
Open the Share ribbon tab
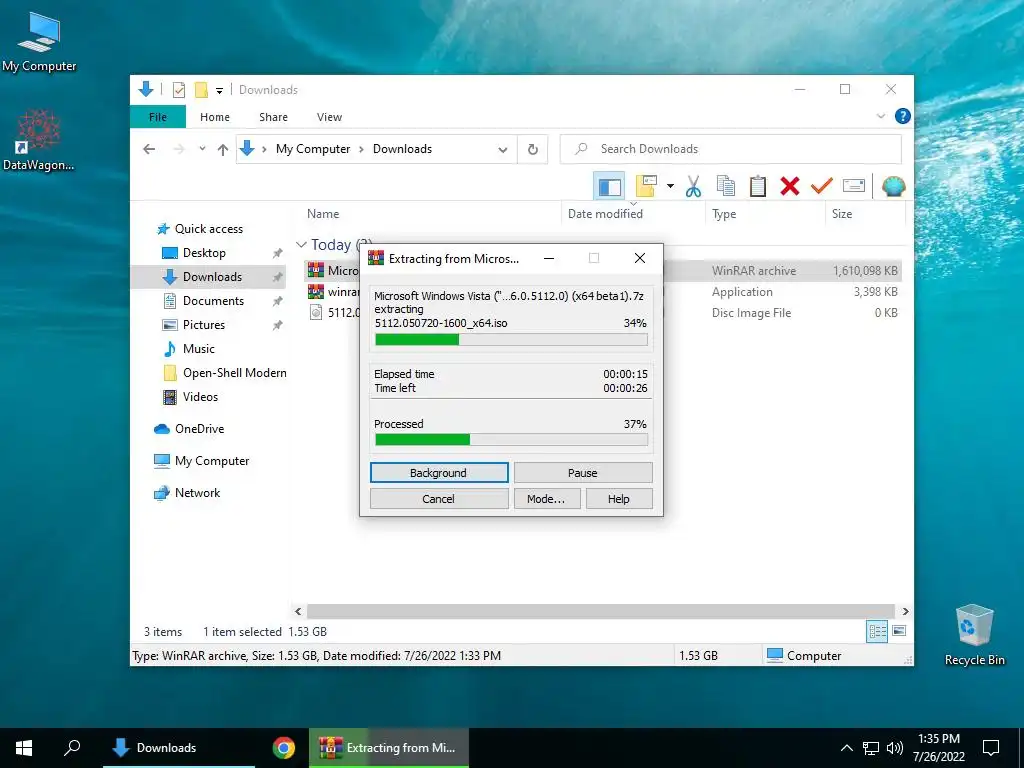point(273,117)
